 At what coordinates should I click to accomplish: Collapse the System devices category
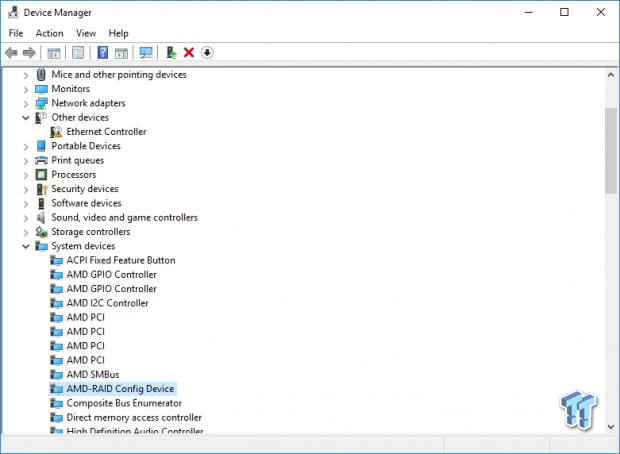click(26, 246)
